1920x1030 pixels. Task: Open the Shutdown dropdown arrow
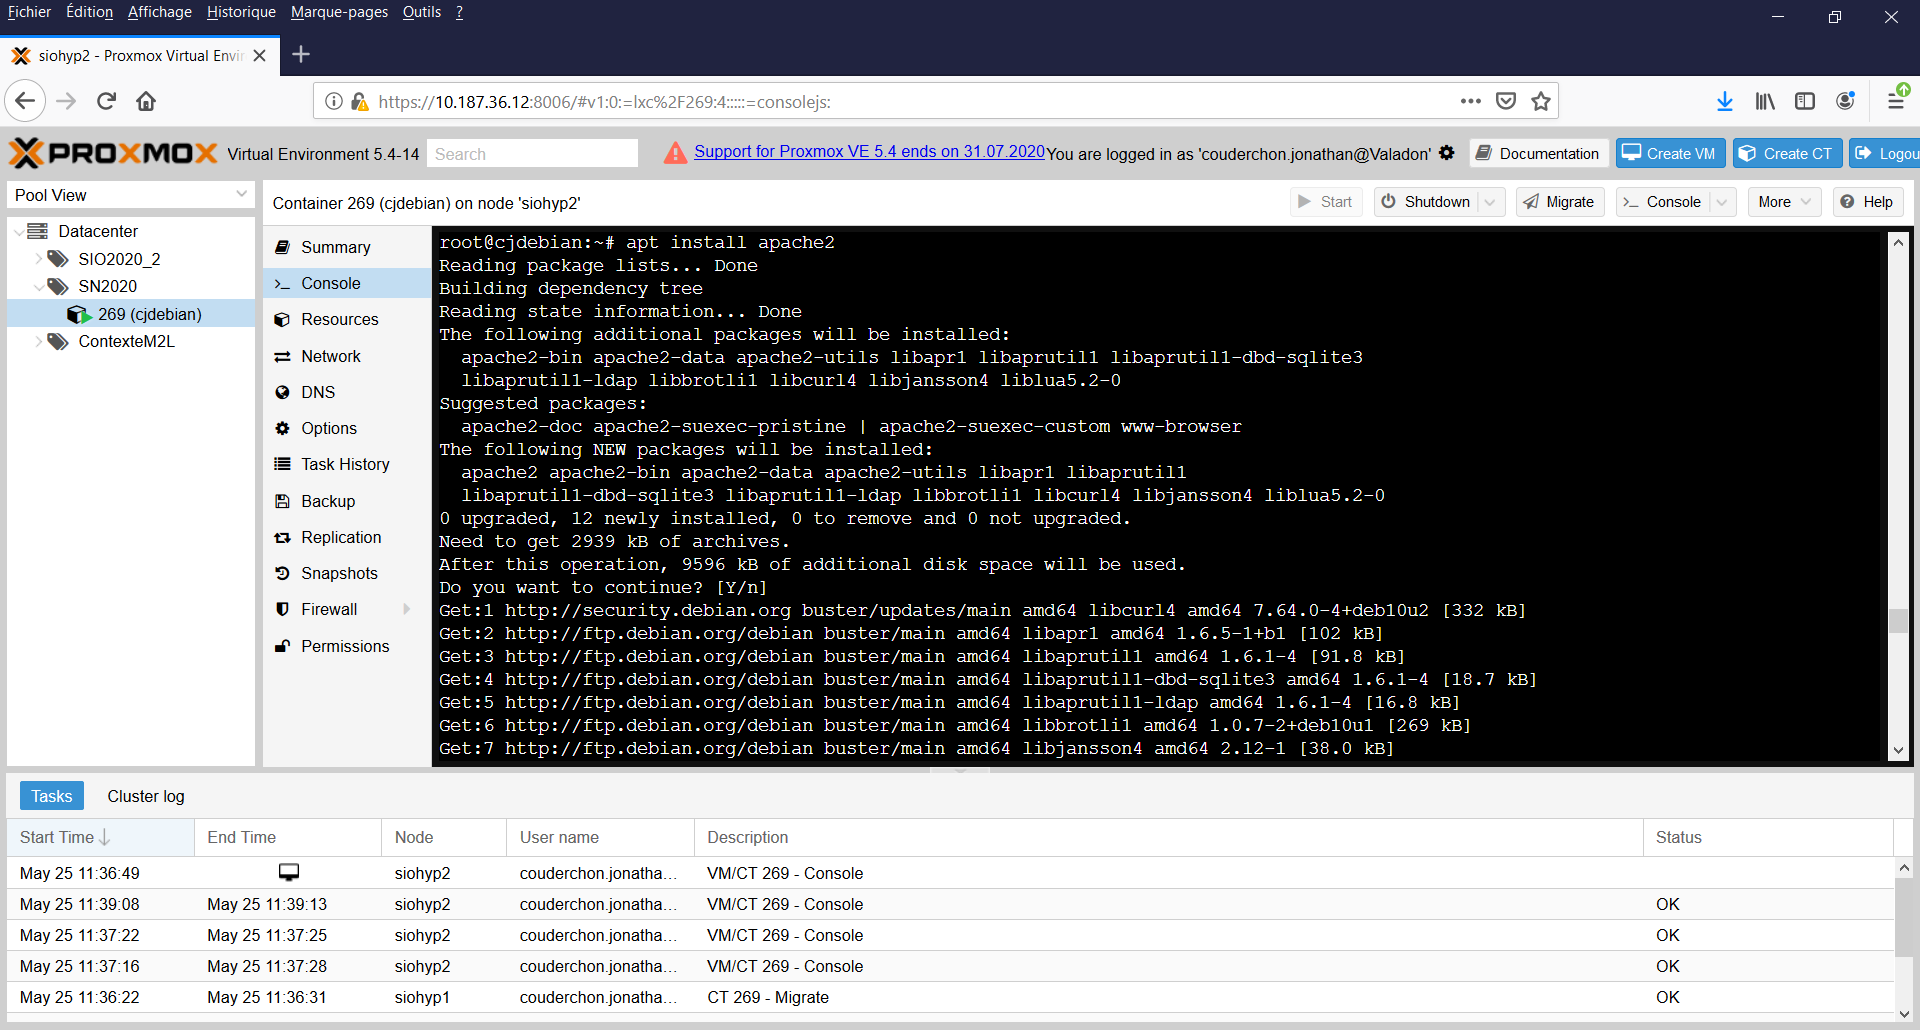click(1491, 202)
